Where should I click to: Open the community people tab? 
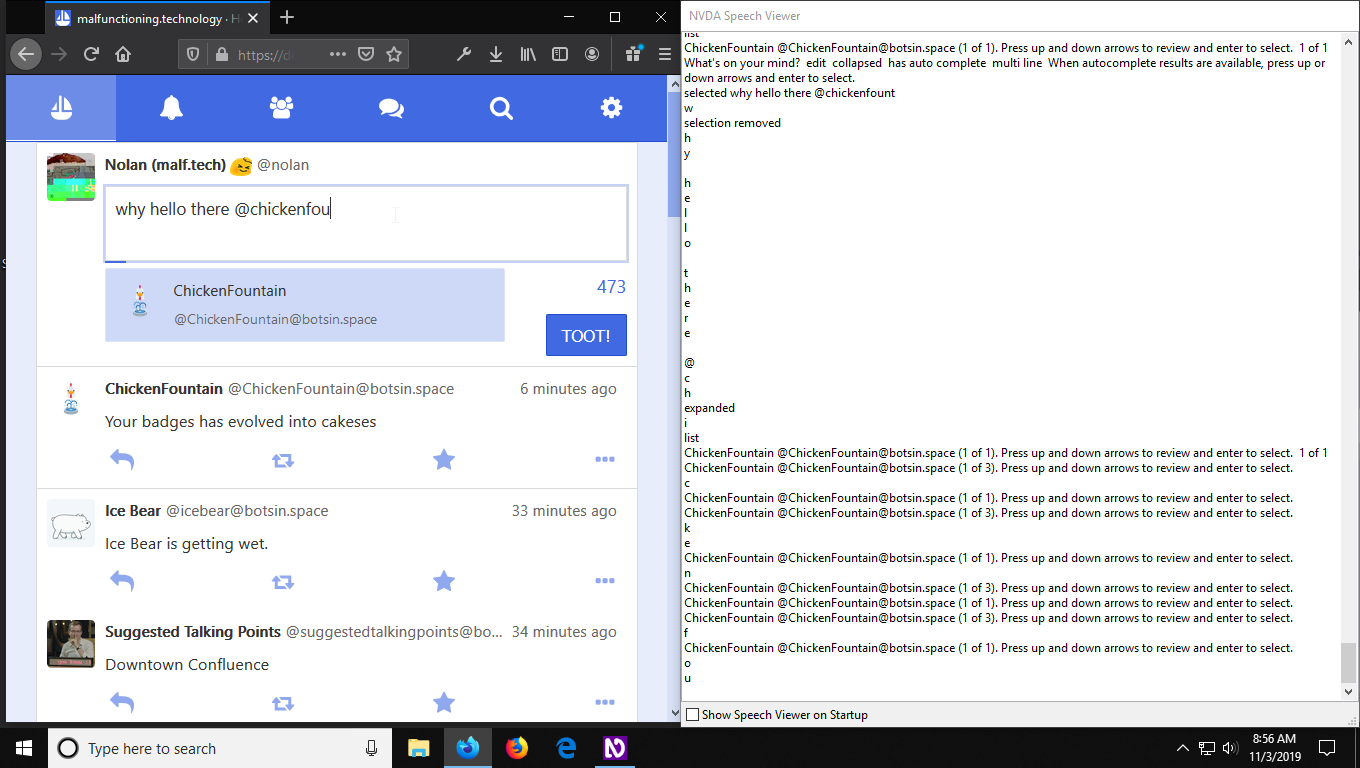coord(281,108)
